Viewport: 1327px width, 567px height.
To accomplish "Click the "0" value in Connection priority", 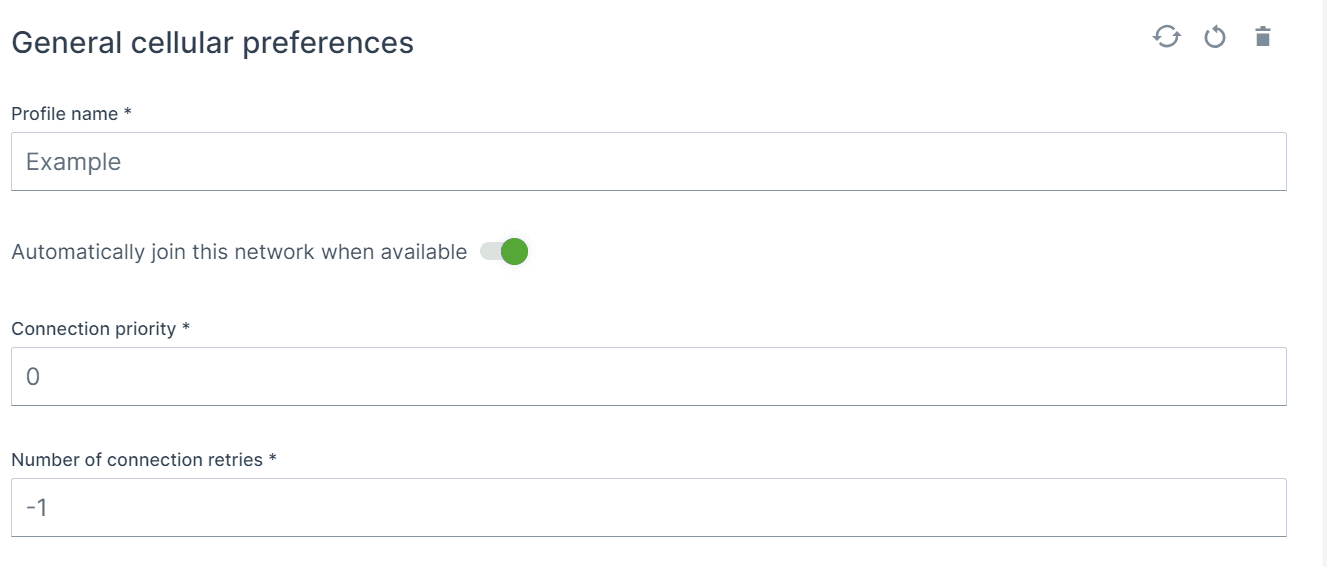I will [33, 377].
